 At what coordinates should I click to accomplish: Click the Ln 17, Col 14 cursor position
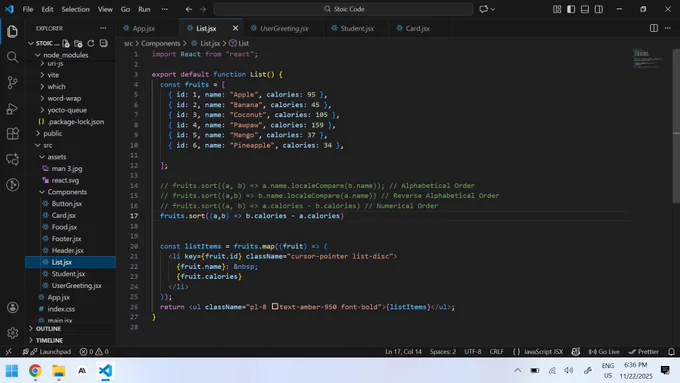tap(403, 352)
